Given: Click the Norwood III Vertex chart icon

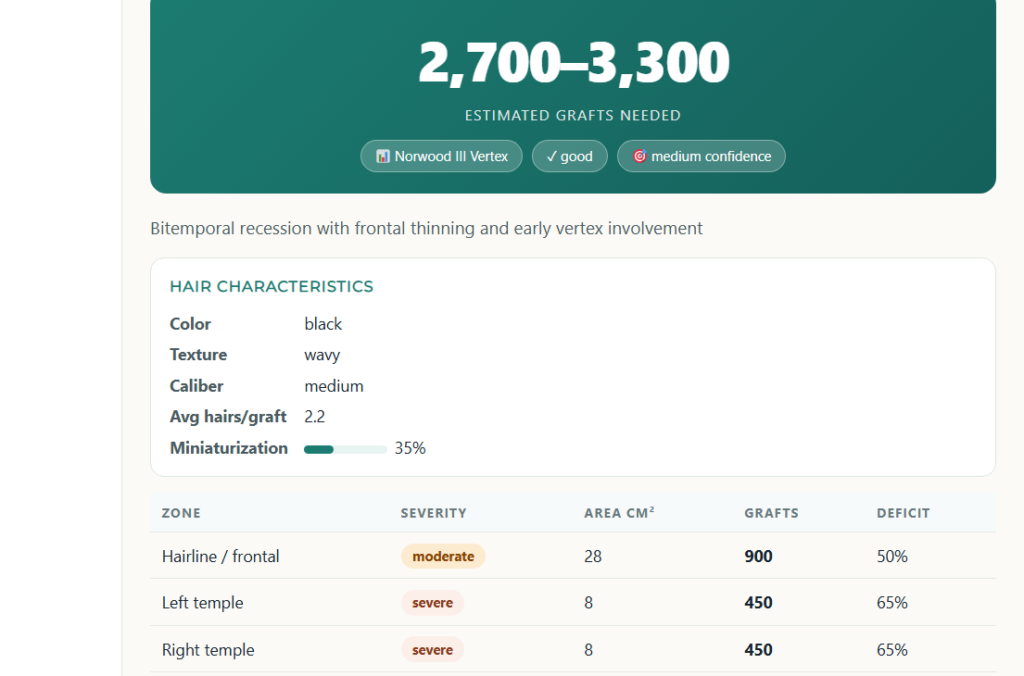Looking at the screenshot, I should point(383,156).
